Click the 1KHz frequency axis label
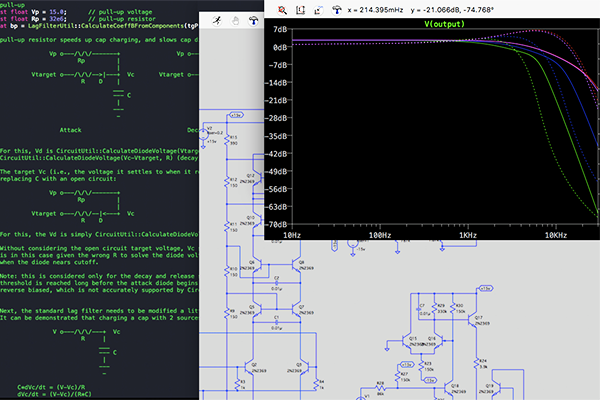Screen dimensions: 600x400 468,235
